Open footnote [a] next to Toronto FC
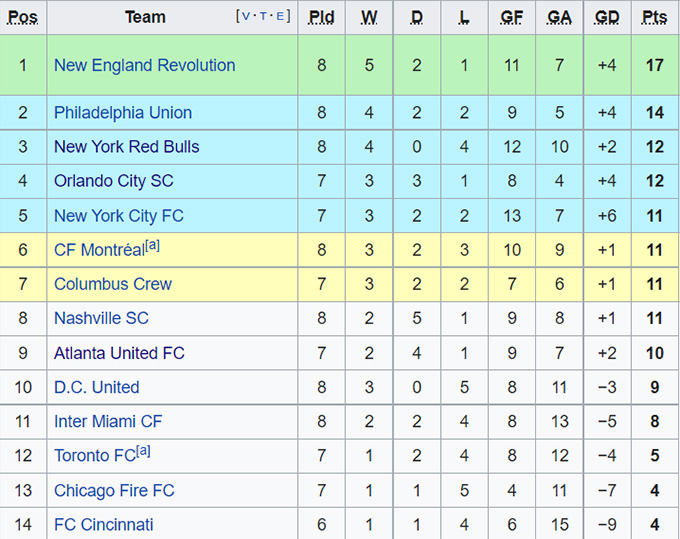Viewport: 680px width, 539px height. pos(143,452)
